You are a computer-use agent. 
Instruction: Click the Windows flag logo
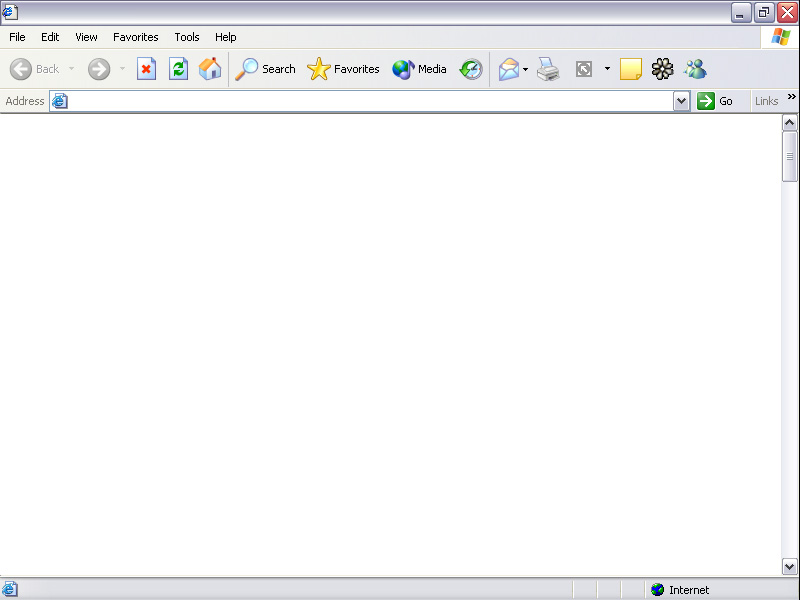click(781, 37)
